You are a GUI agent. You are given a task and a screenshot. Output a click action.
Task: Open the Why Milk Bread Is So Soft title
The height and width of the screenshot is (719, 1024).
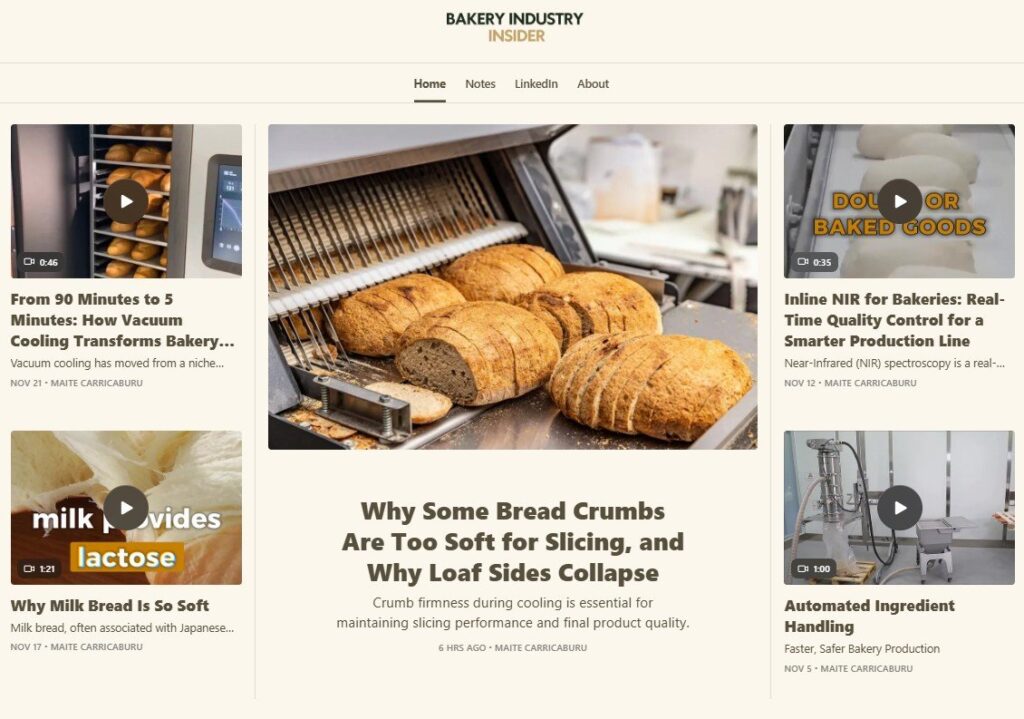pos(110,605)
